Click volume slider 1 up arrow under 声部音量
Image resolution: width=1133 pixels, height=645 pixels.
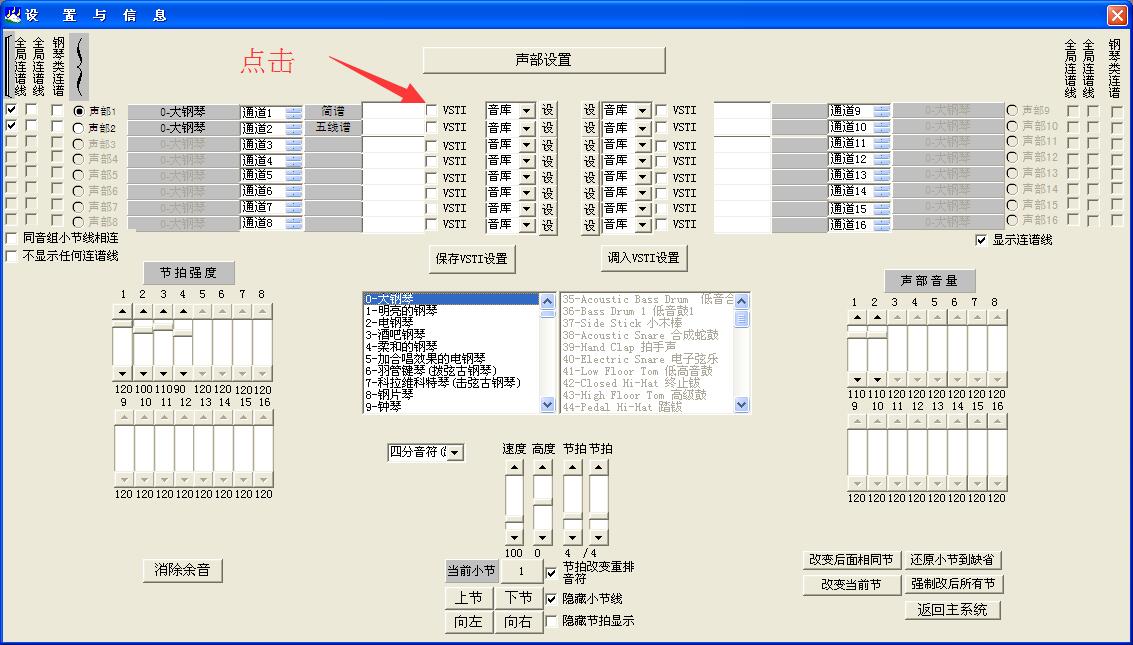click(x=856, y=317)
